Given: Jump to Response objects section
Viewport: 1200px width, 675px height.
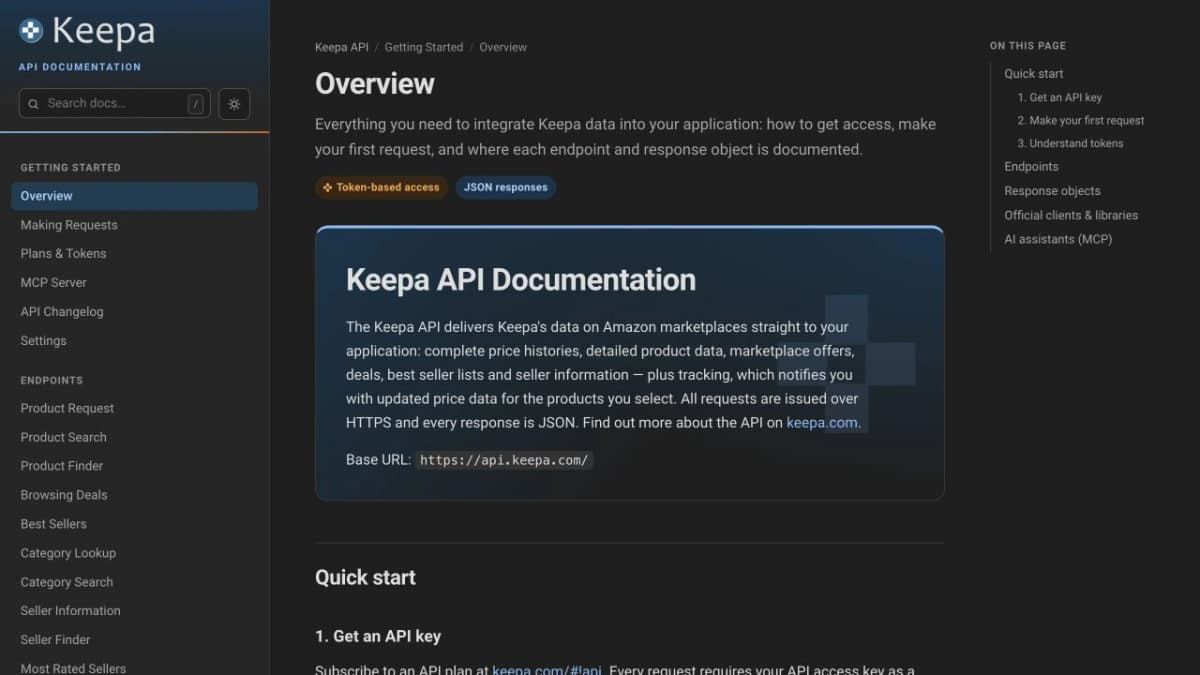Looking at the screenshot, I should (1052, 191).
